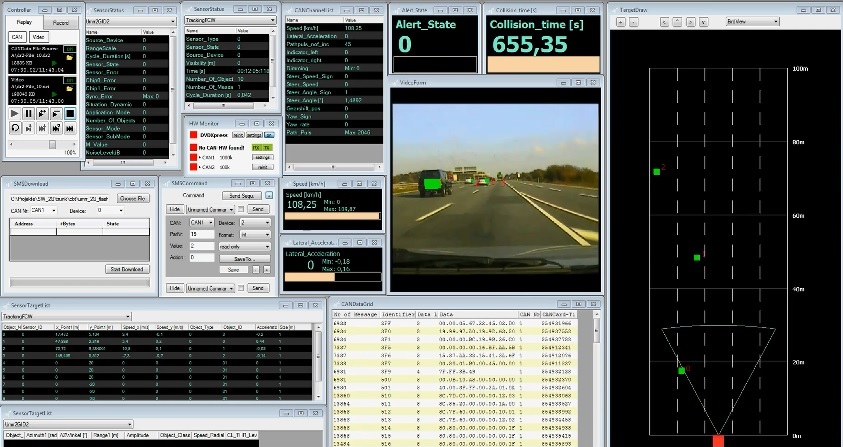Open the 'read only' dropdown in SMSCommand

click(245, 246)
